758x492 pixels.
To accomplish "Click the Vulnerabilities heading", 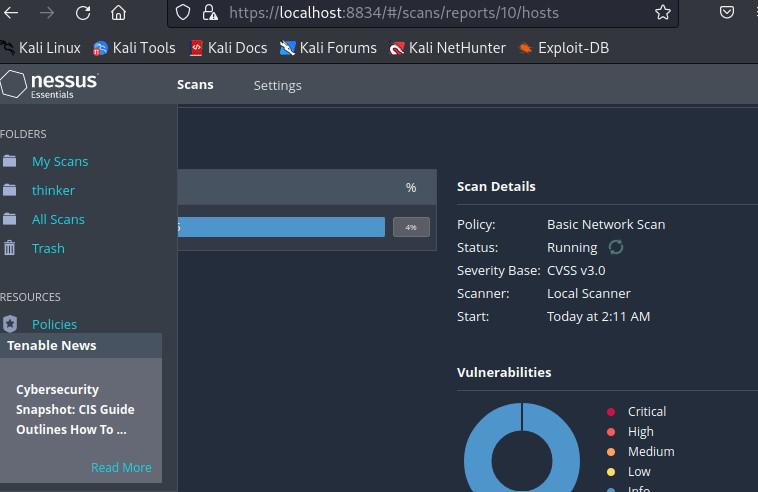I will coord(504,372).
